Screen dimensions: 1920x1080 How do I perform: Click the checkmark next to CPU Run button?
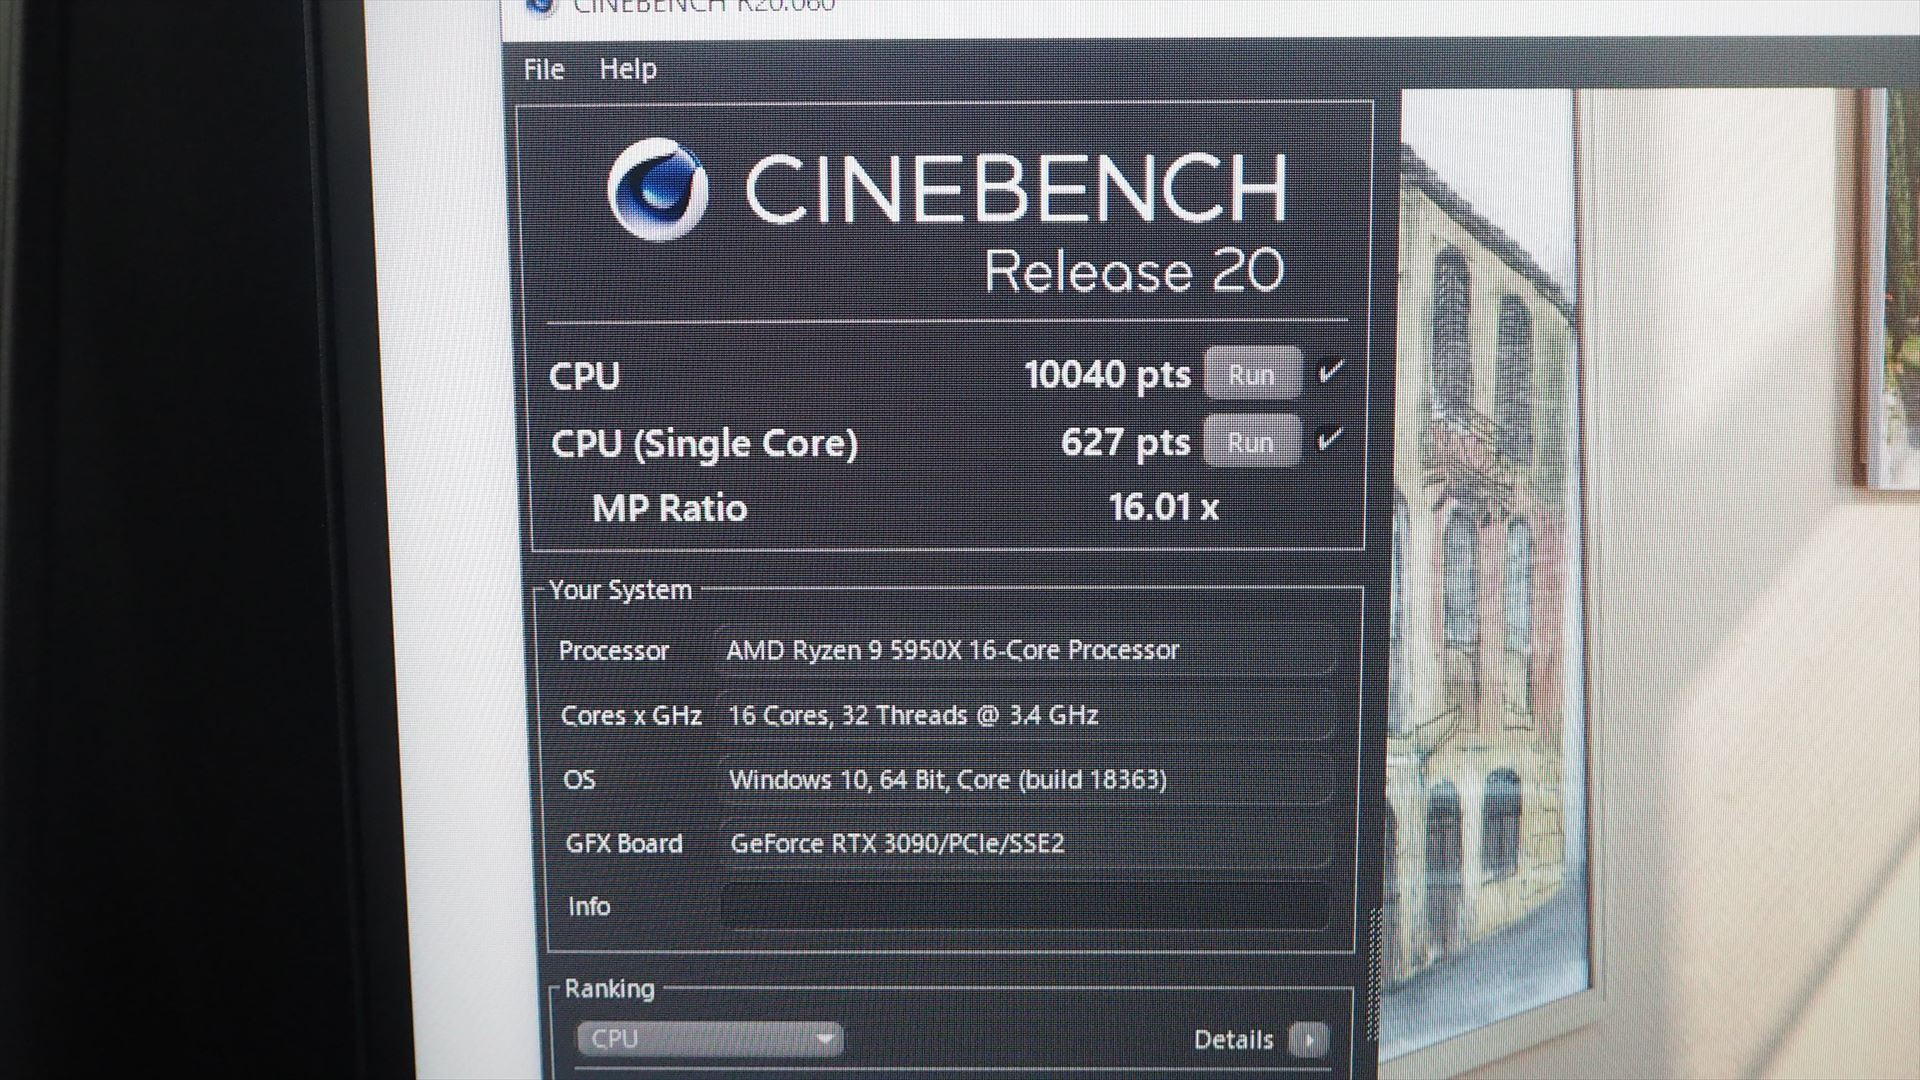point(1330,373)
